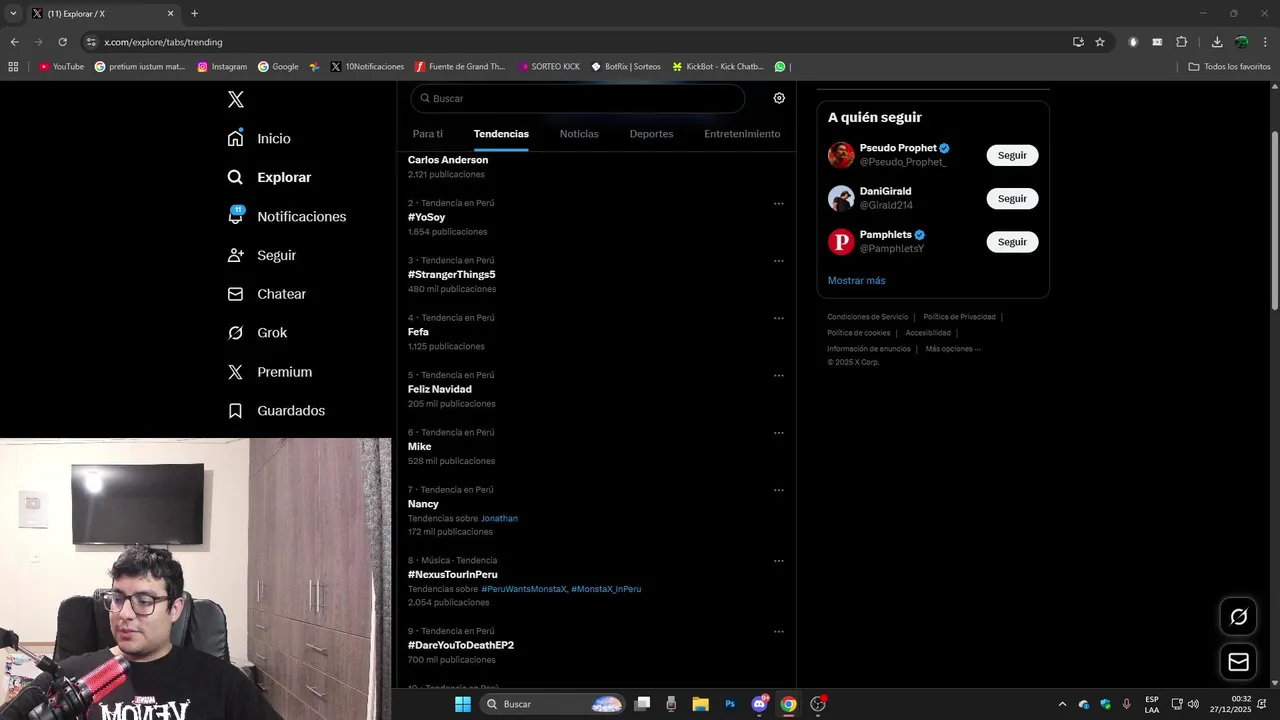1280x720 pixels.
Task: Click the page vertical scrollbar
Action: (x=1274, y=220)
